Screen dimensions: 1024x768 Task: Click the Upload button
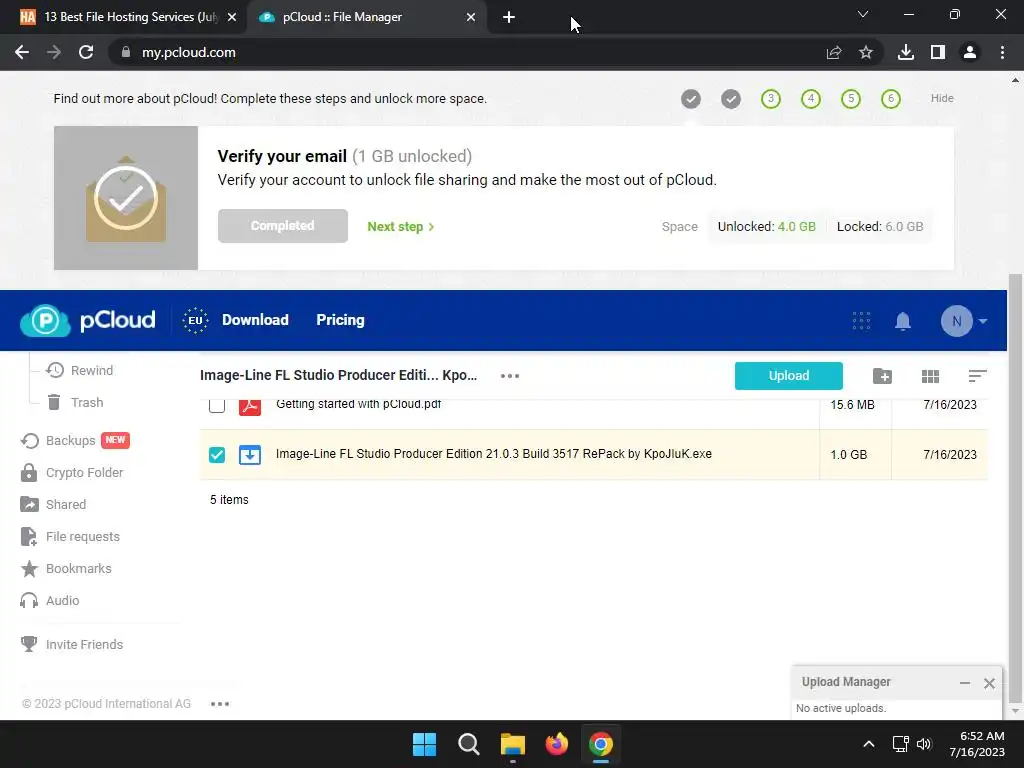(788, 376)
